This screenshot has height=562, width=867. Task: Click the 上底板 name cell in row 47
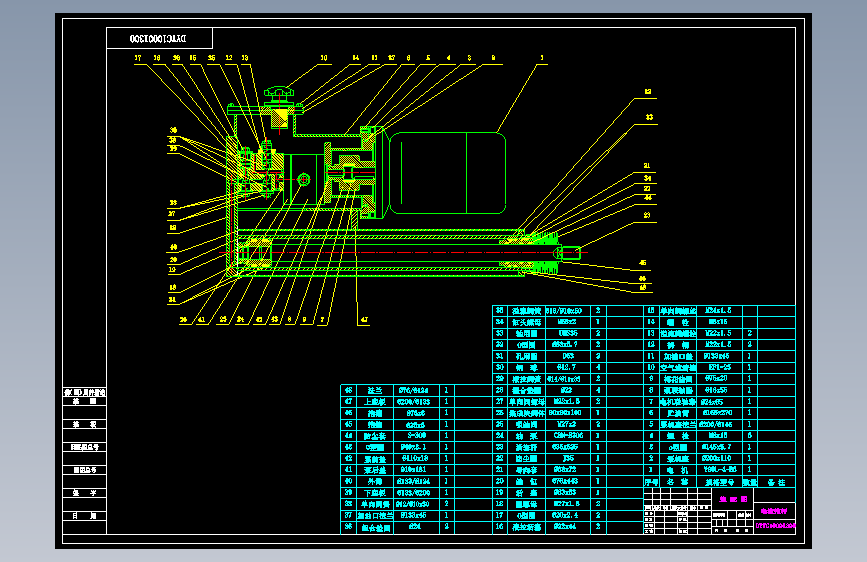(x=375, y=402)
